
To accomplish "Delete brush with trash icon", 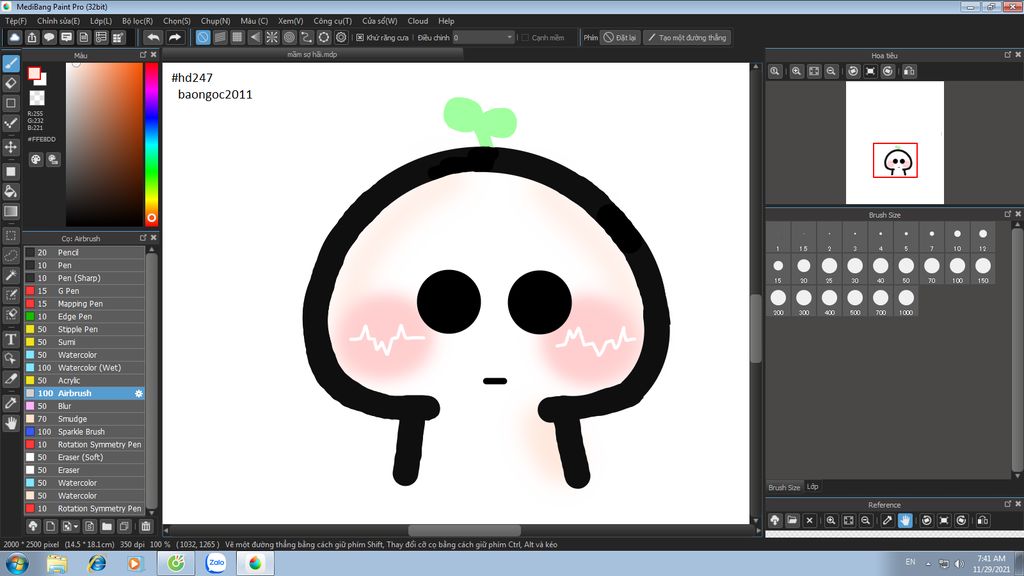I will pos(146,526).
